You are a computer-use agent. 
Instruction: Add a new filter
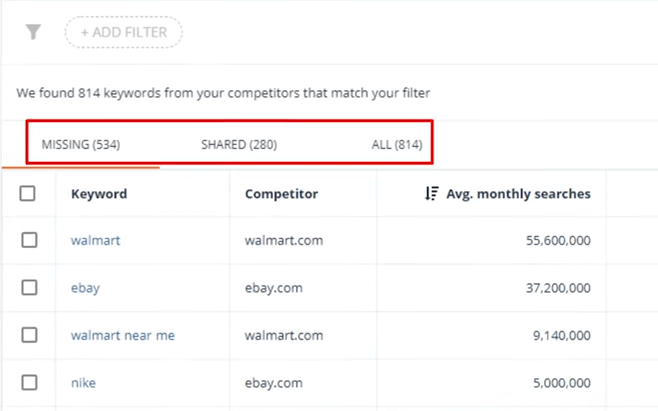[x=123, y=32]
